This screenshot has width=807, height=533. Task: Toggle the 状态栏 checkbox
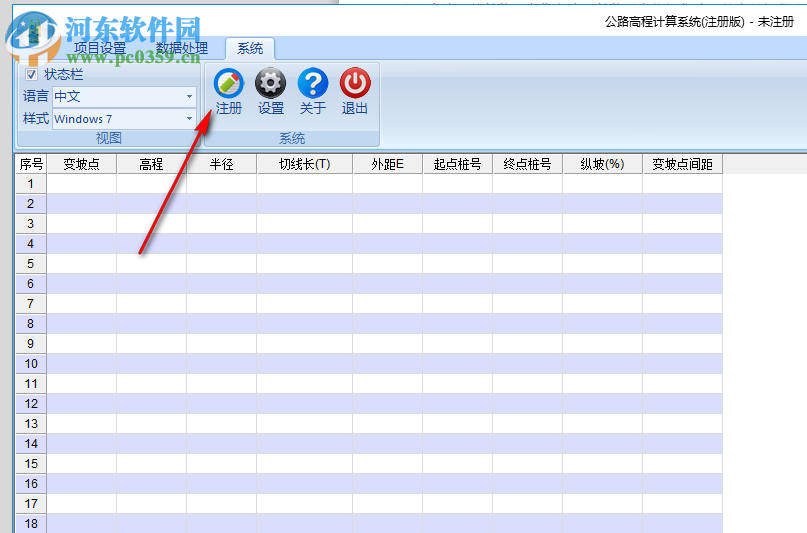(x=31, y=75)
